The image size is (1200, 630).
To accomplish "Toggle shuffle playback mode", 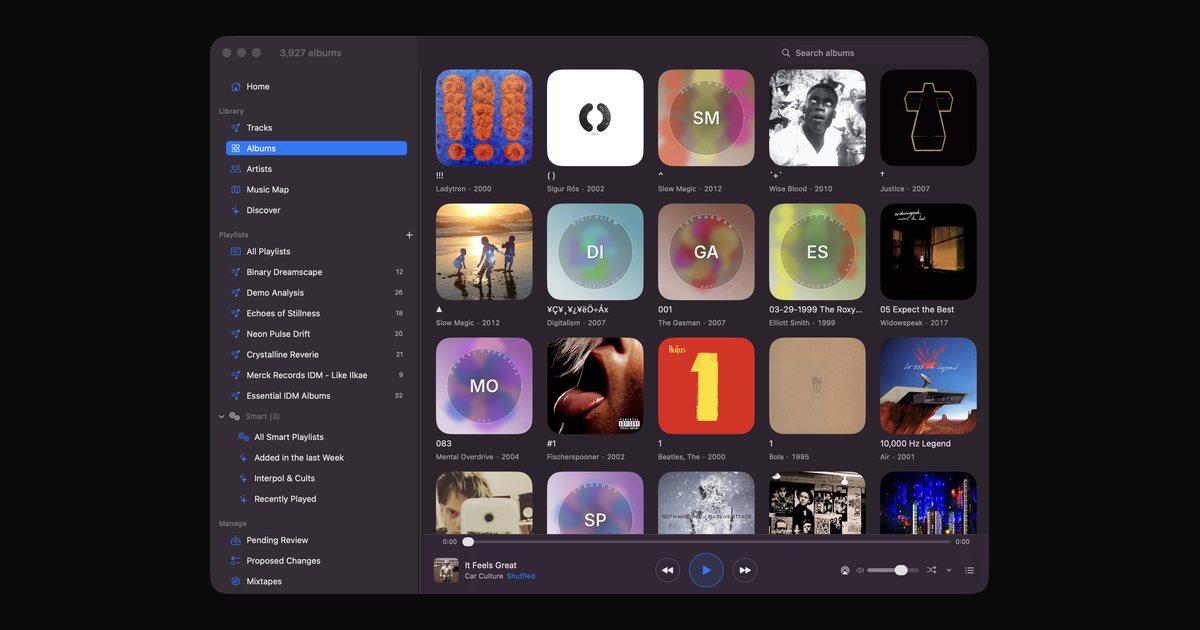I will 931,570.
